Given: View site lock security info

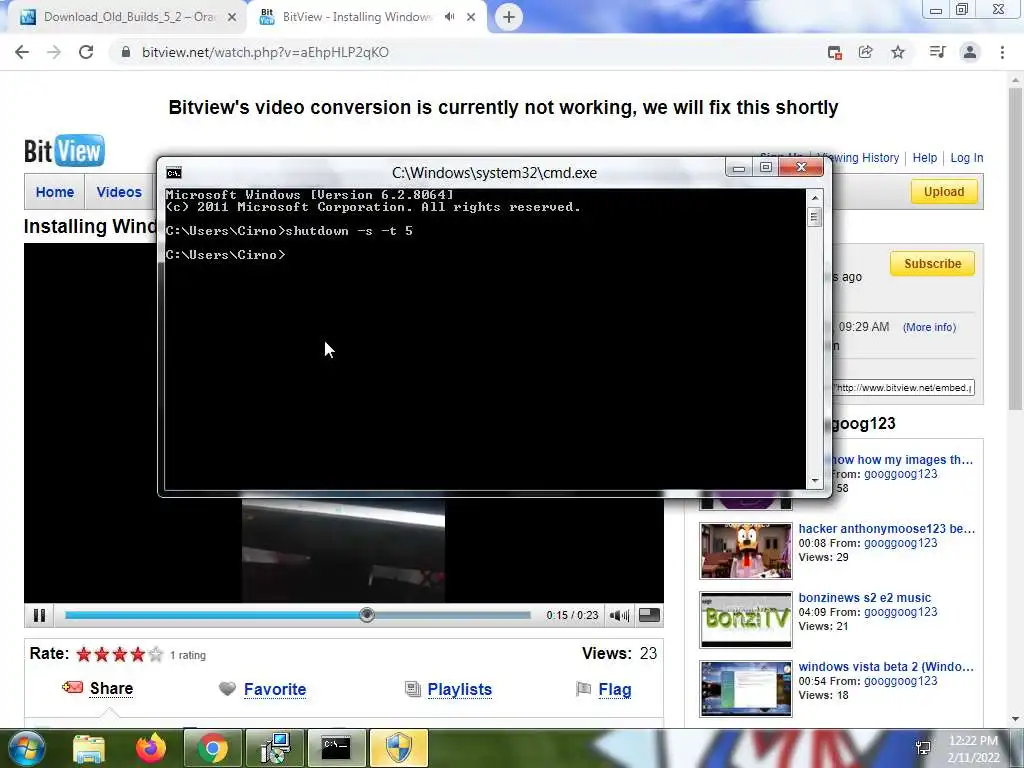Looking at the screenshot, I should pyautogui.click(x=126, y=52).
